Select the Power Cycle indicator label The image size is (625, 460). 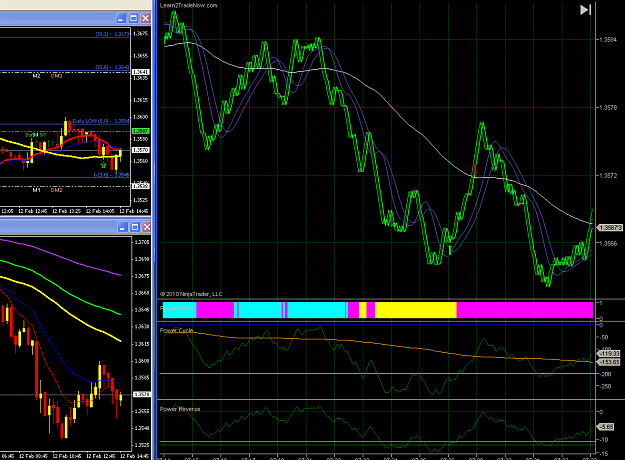(176, 330)
